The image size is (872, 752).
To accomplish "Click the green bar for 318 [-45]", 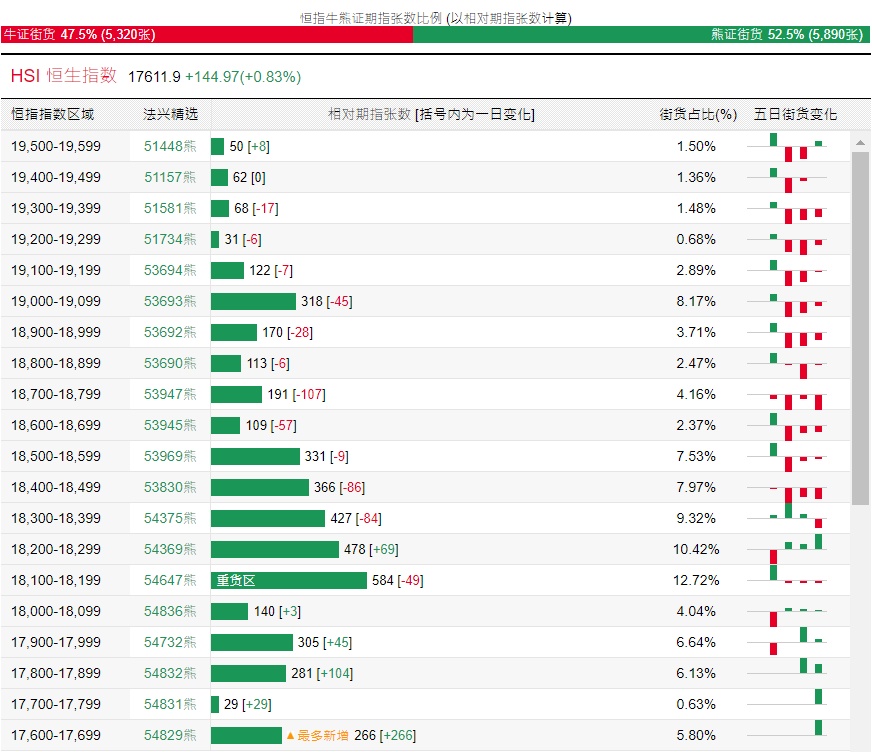I will click(x=254, y=301).
